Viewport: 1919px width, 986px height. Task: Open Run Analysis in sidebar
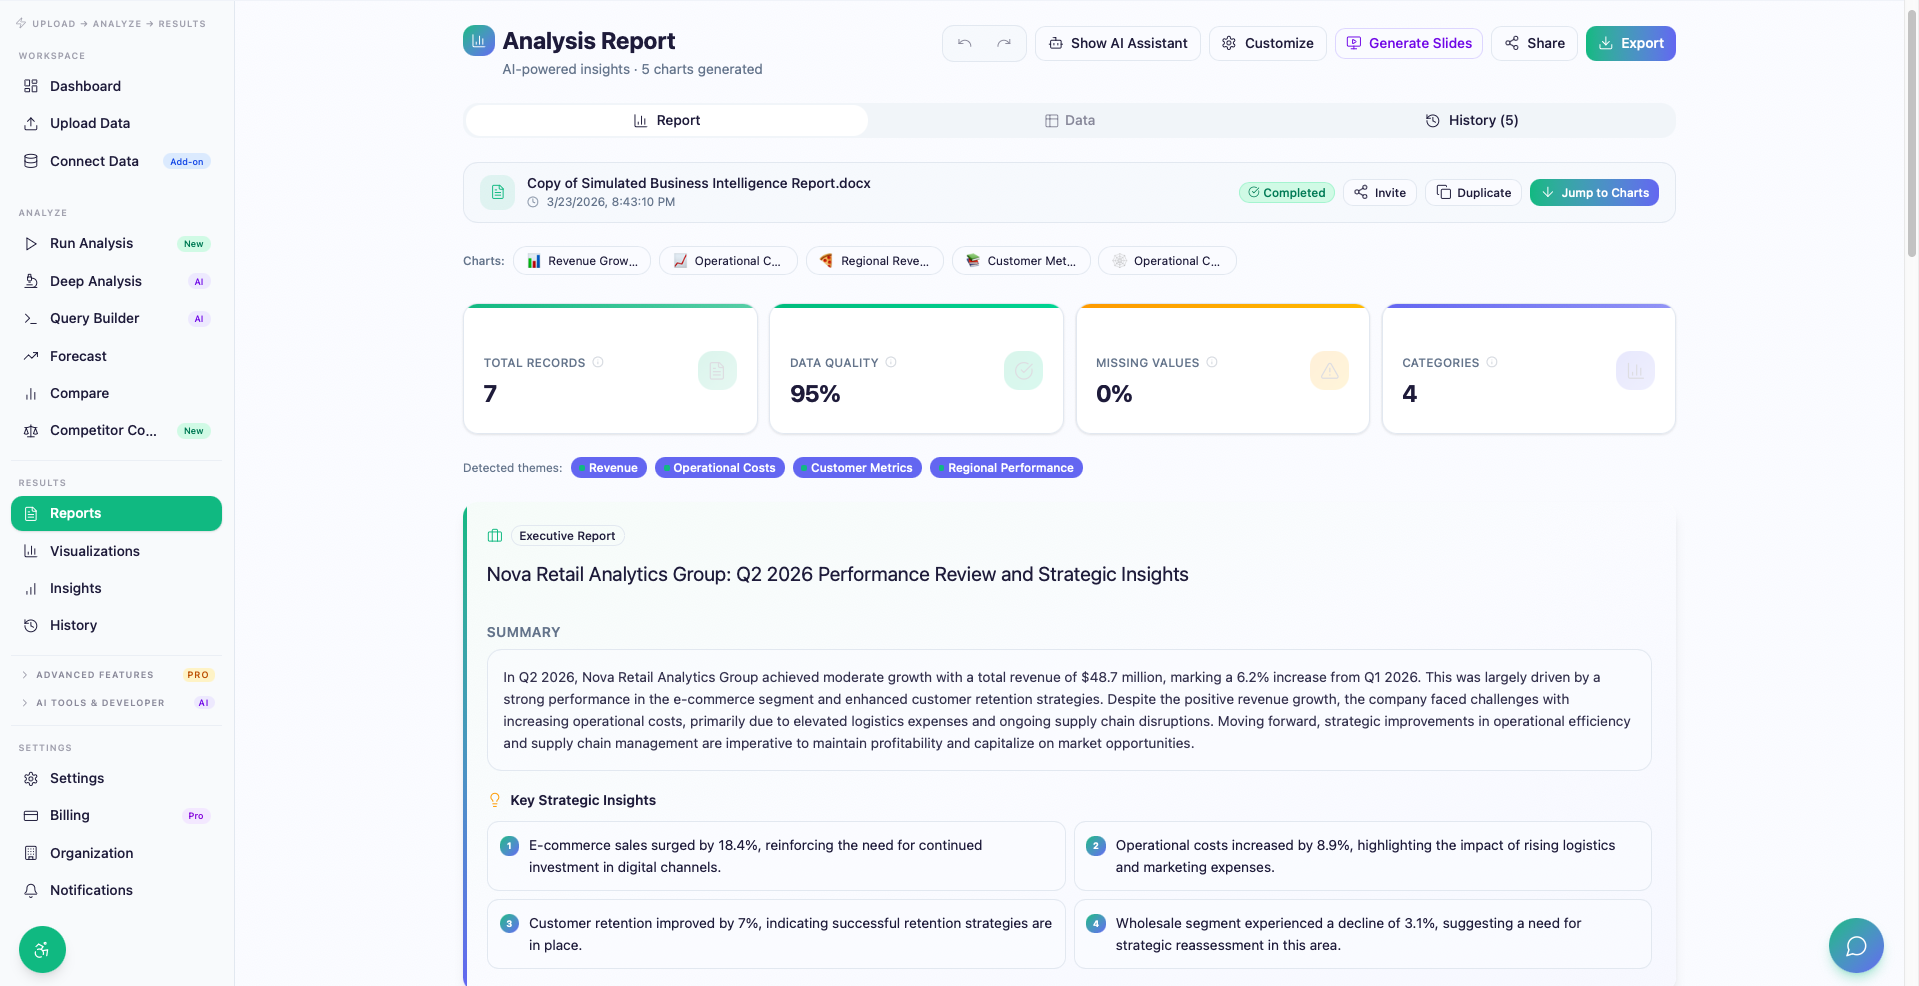coord(116,243)
